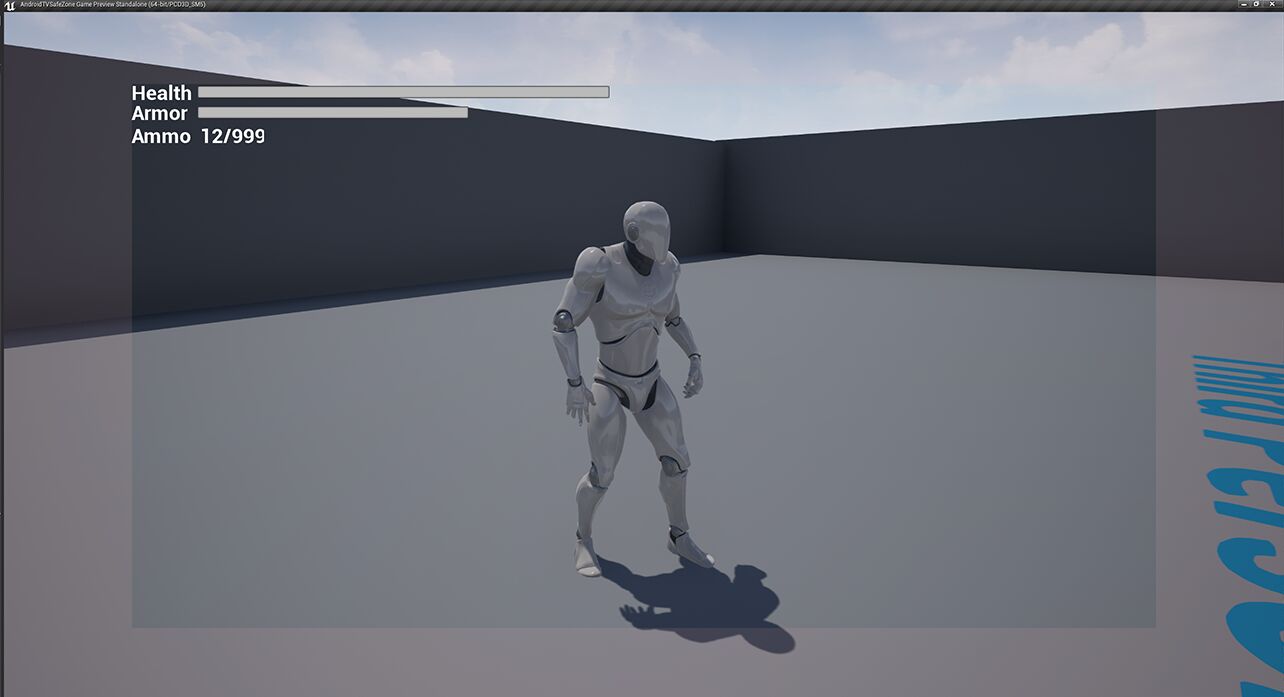Image resolution: width=1284 pixels, height=697 pixels.
Task: Click the Armor label text
Action: [x=160, y=114]
